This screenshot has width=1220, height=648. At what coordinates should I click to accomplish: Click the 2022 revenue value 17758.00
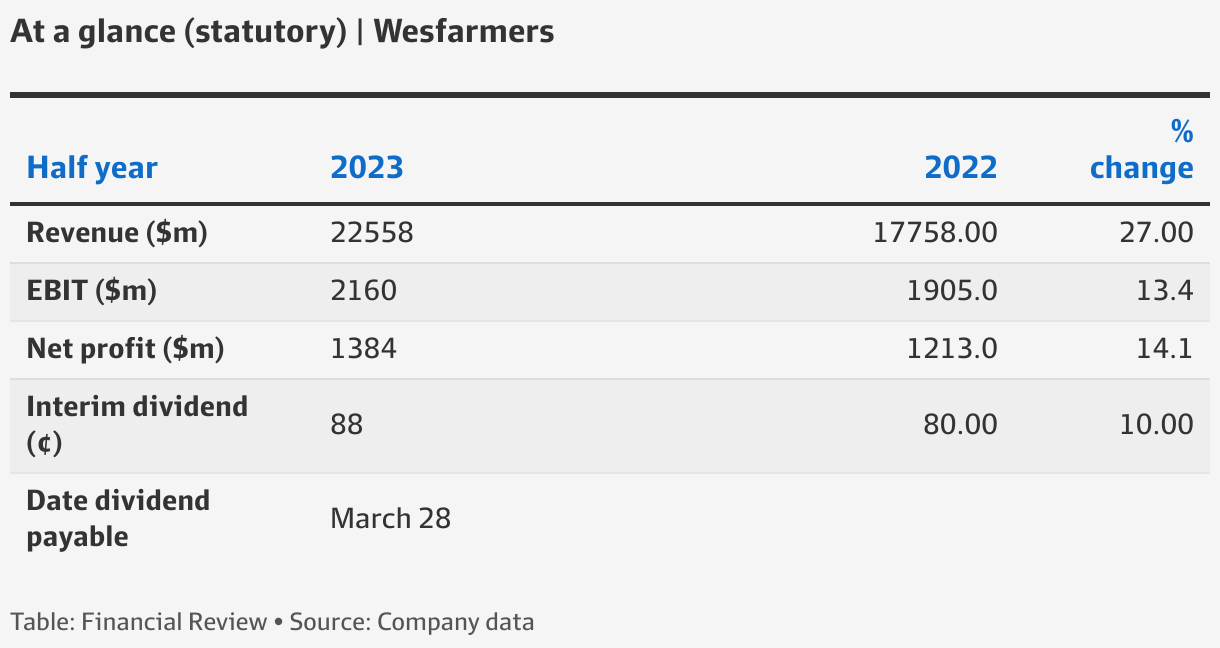935,233
